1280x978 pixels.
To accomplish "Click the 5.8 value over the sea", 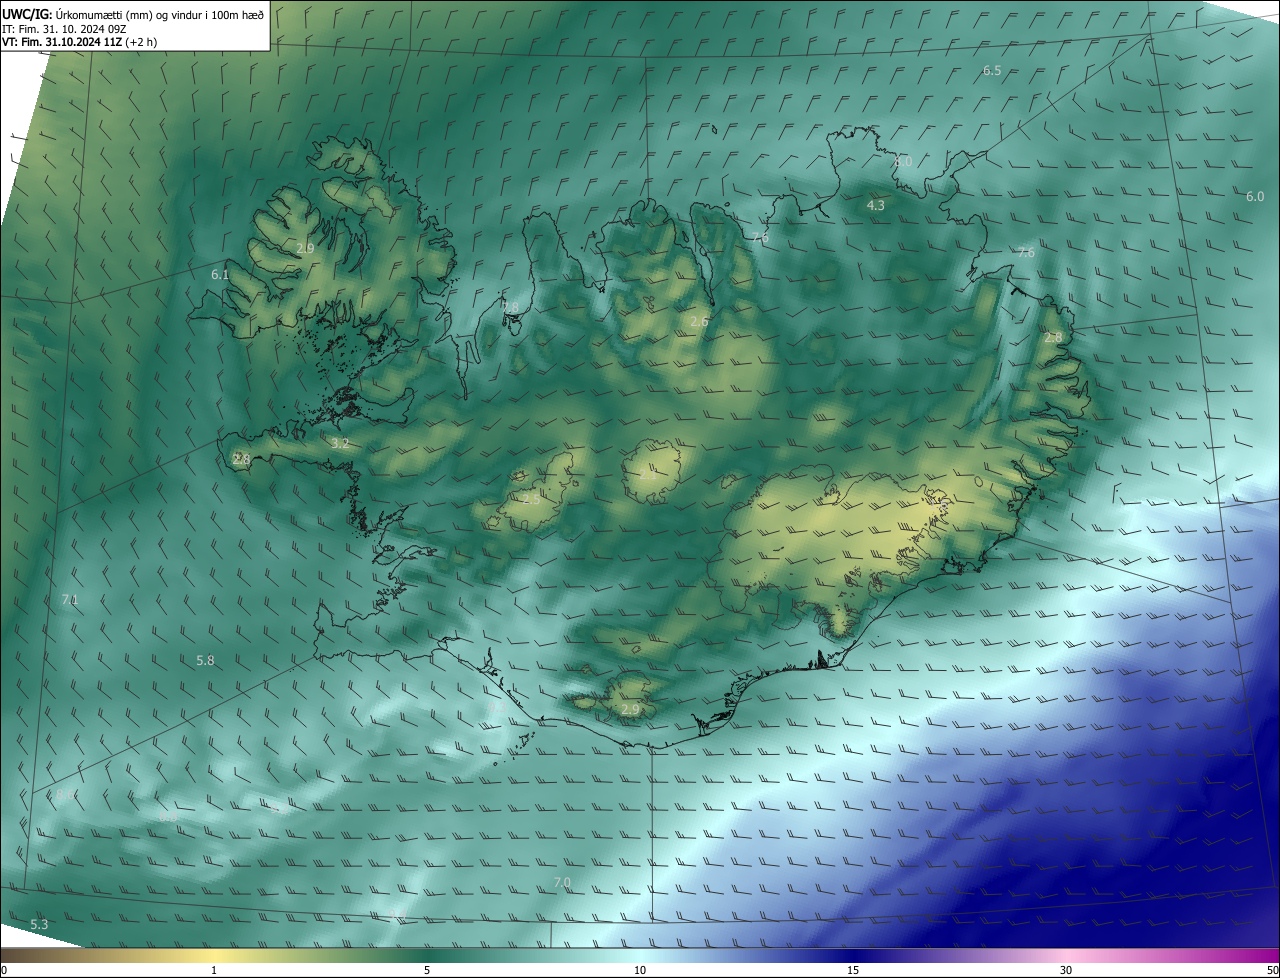I will 205,660.
